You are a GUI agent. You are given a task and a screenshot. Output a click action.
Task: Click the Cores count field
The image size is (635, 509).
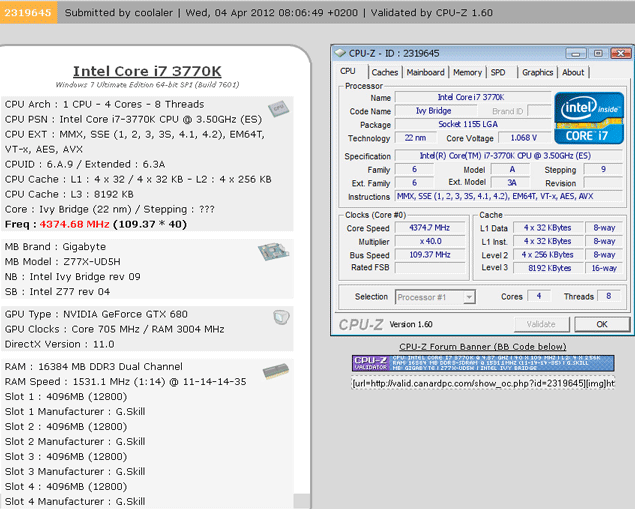pos(539,296)
